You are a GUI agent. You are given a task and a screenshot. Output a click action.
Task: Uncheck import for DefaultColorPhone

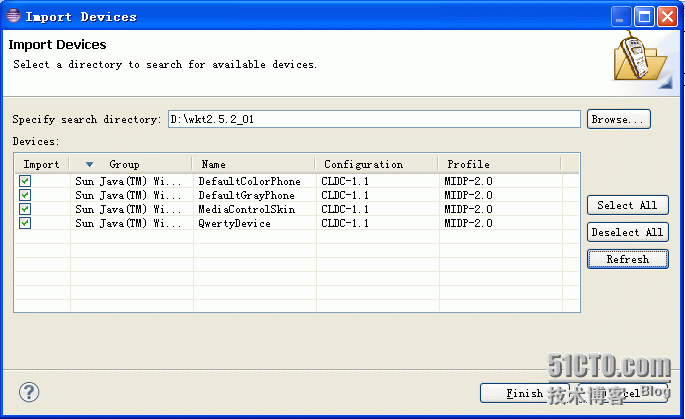pyautogui.click(x=25, y=181)
